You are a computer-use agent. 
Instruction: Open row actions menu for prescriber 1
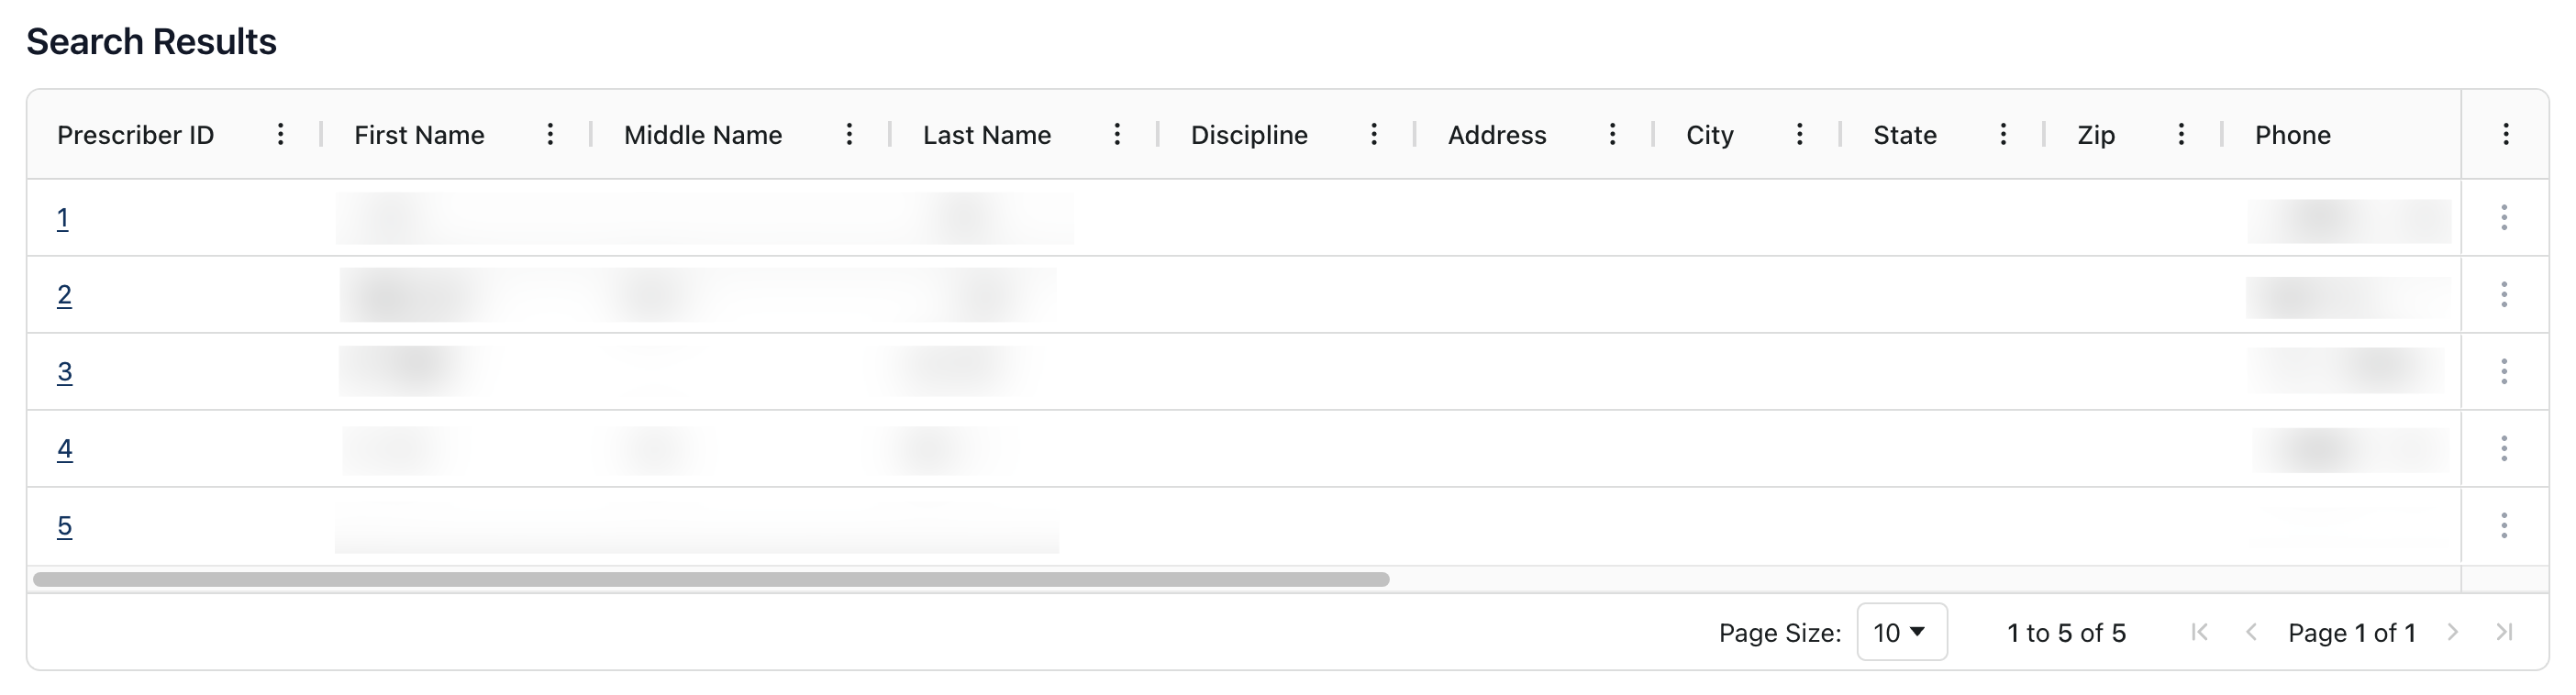pos(2504,217)
